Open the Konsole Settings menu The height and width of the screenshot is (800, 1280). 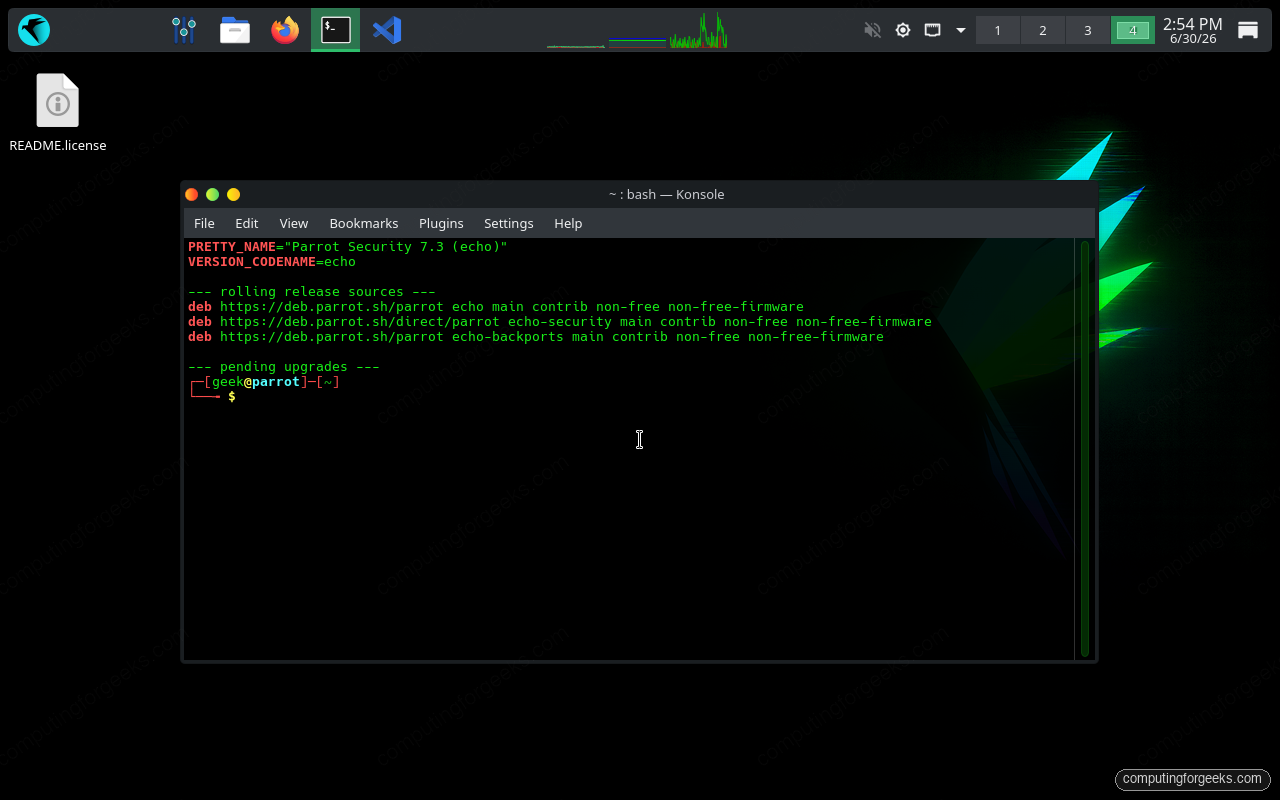pyautogui.click(x=509, y=223)
